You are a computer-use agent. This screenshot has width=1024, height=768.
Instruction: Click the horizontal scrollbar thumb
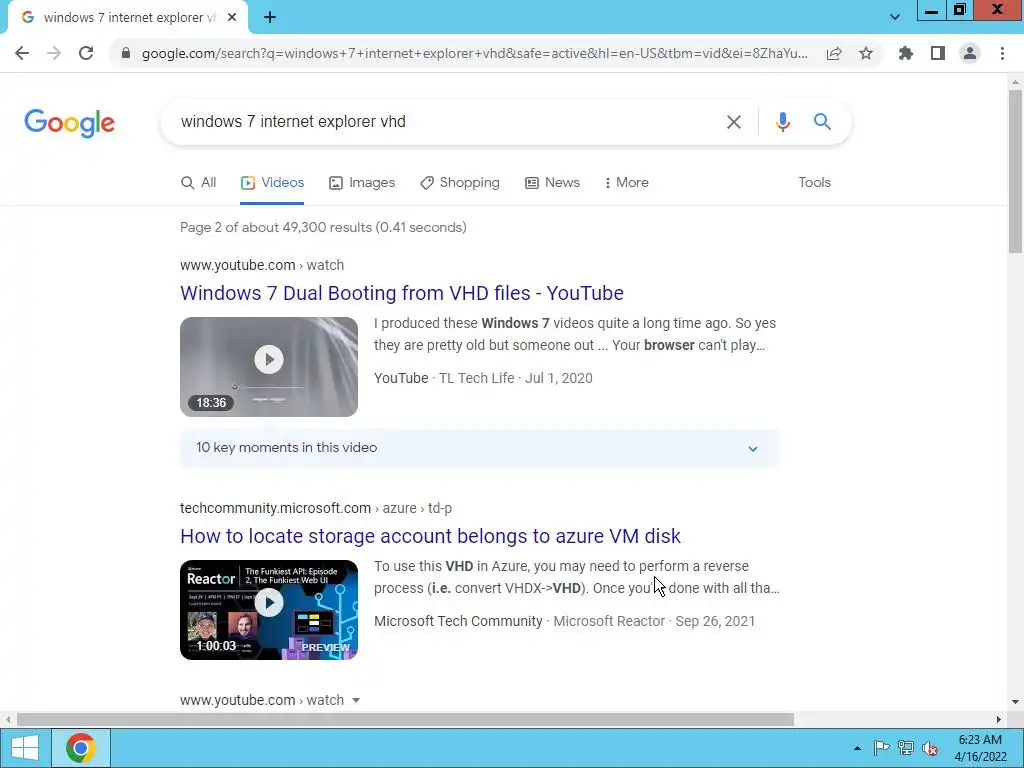pos(405,720)
